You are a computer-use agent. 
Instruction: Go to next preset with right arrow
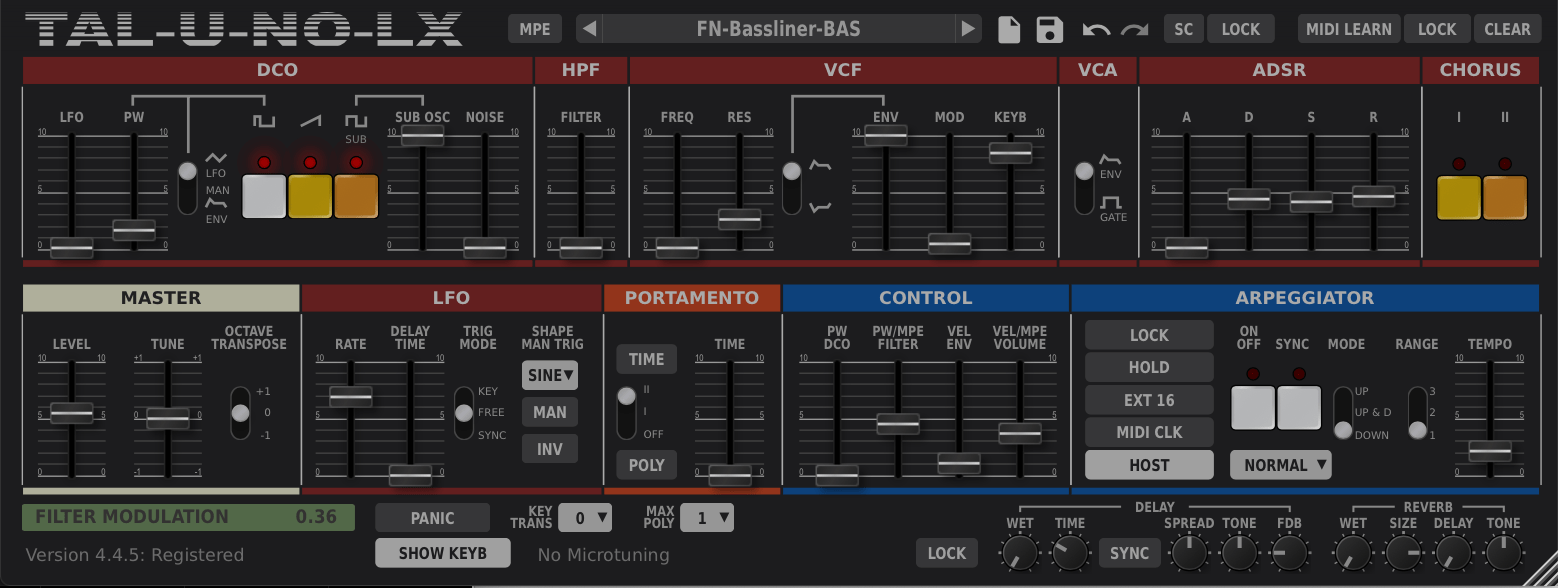click(967, 29)
